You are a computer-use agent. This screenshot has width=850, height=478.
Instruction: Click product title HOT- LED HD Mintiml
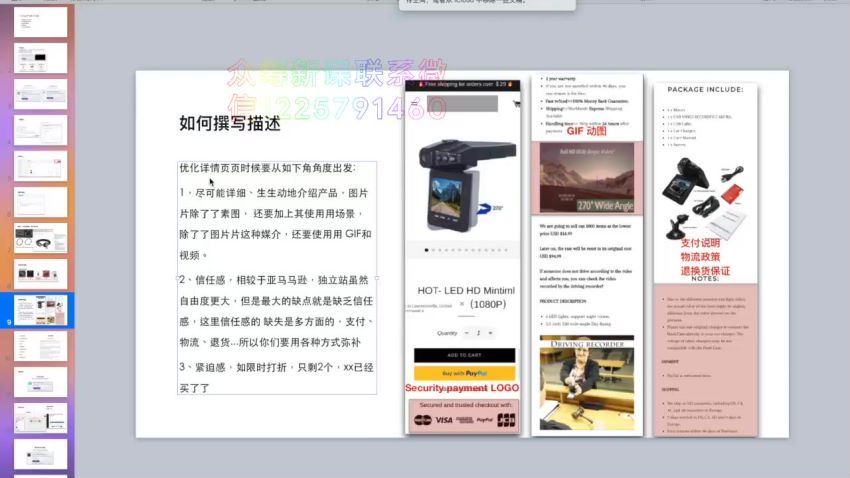pos(466,290)
